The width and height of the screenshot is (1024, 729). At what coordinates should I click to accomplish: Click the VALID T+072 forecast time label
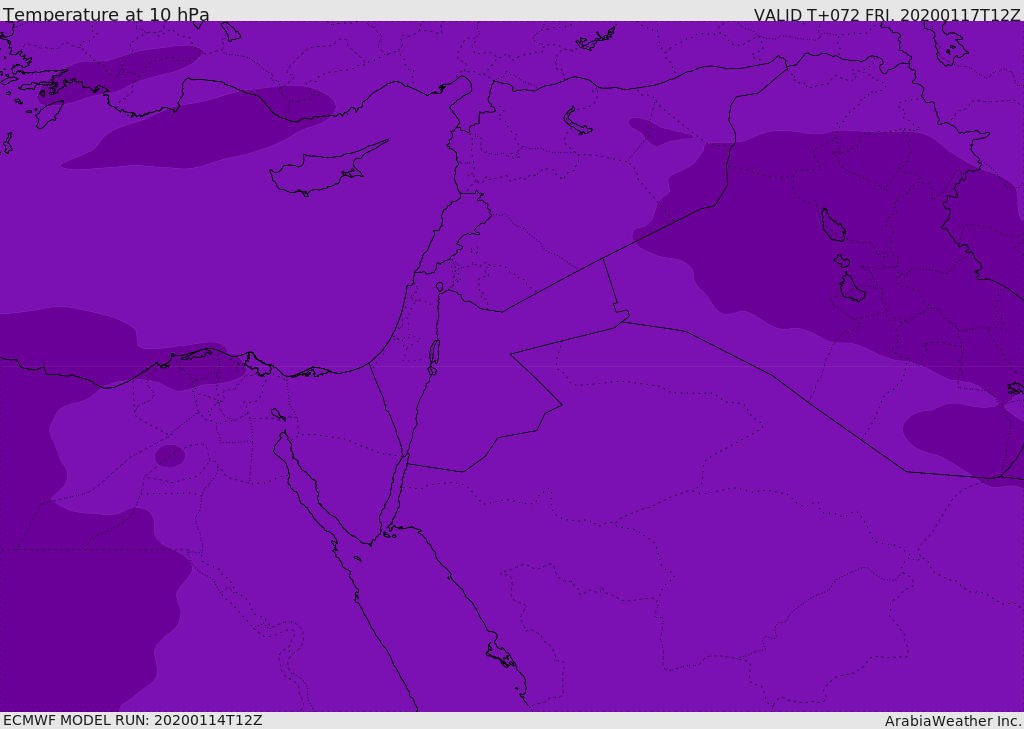click(x=886, y=15)
